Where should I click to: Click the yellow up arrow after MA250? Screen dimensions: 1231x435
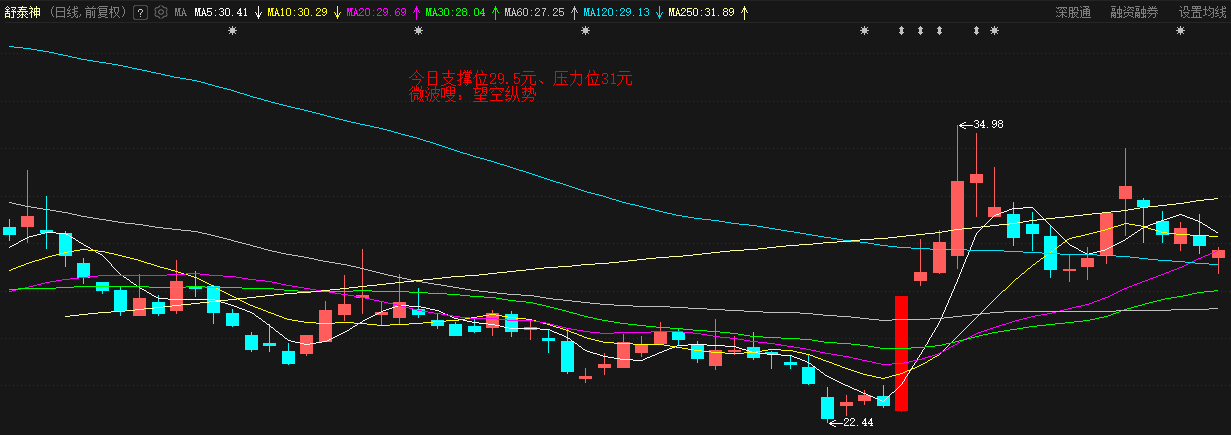pos(743,13)
